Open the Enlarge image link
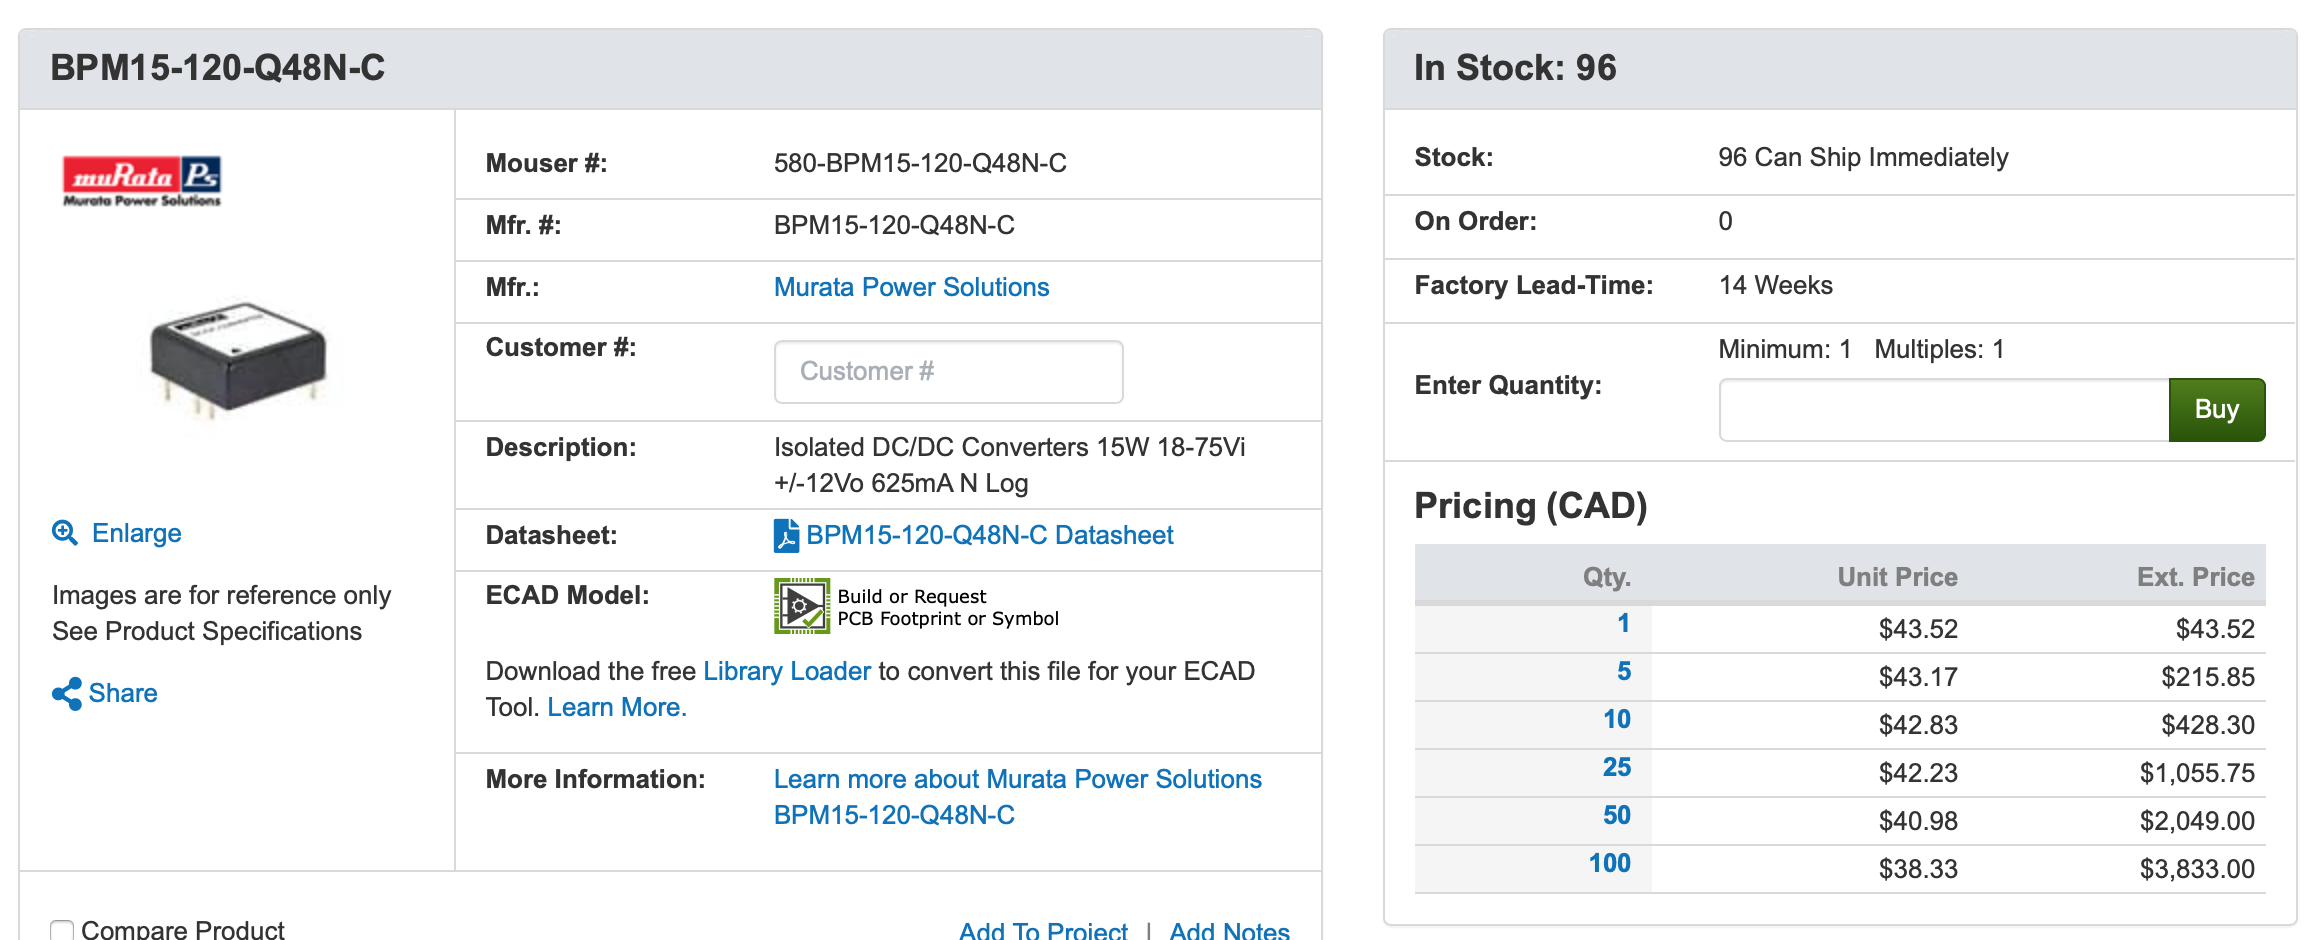The image size is (2316, 940). (137, 533)
